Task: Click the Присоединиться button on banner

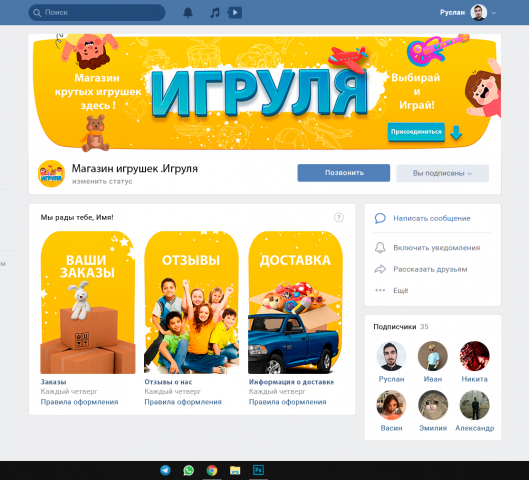Action: (x=416, y=132)
